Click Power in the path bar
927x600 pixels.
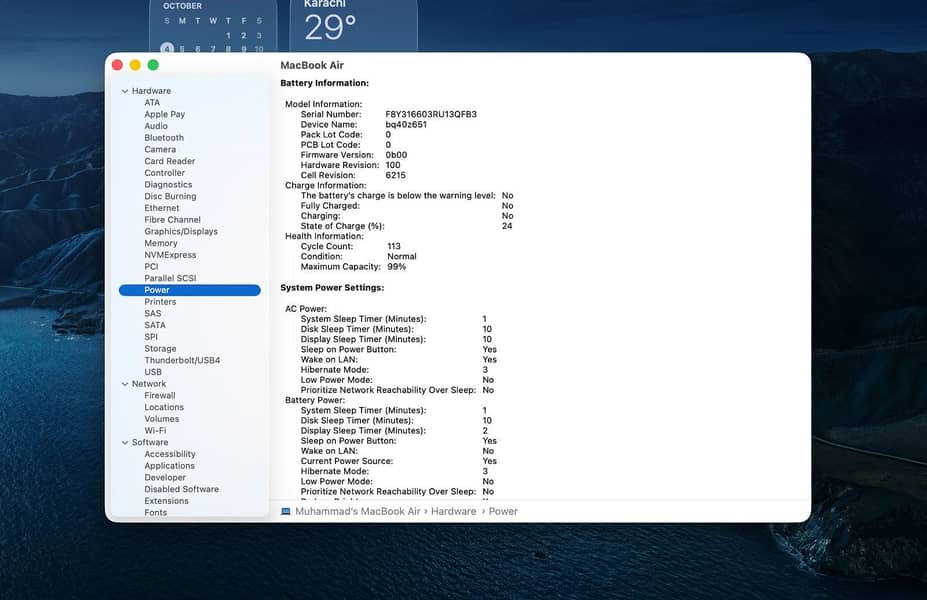(x=503, y=511)
